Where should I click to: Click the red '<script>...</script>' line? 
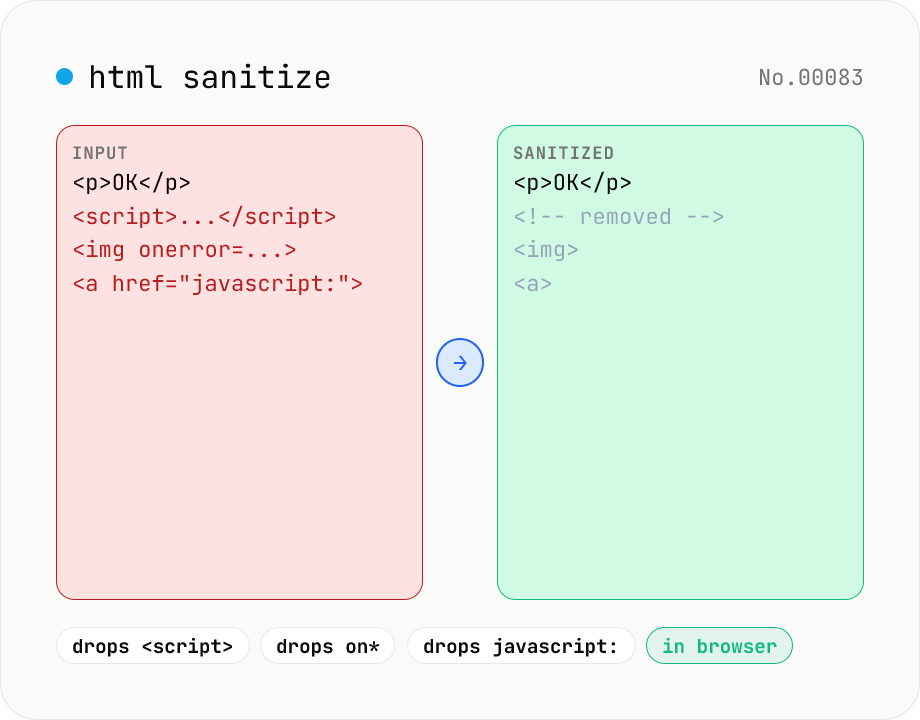[204, 217]
